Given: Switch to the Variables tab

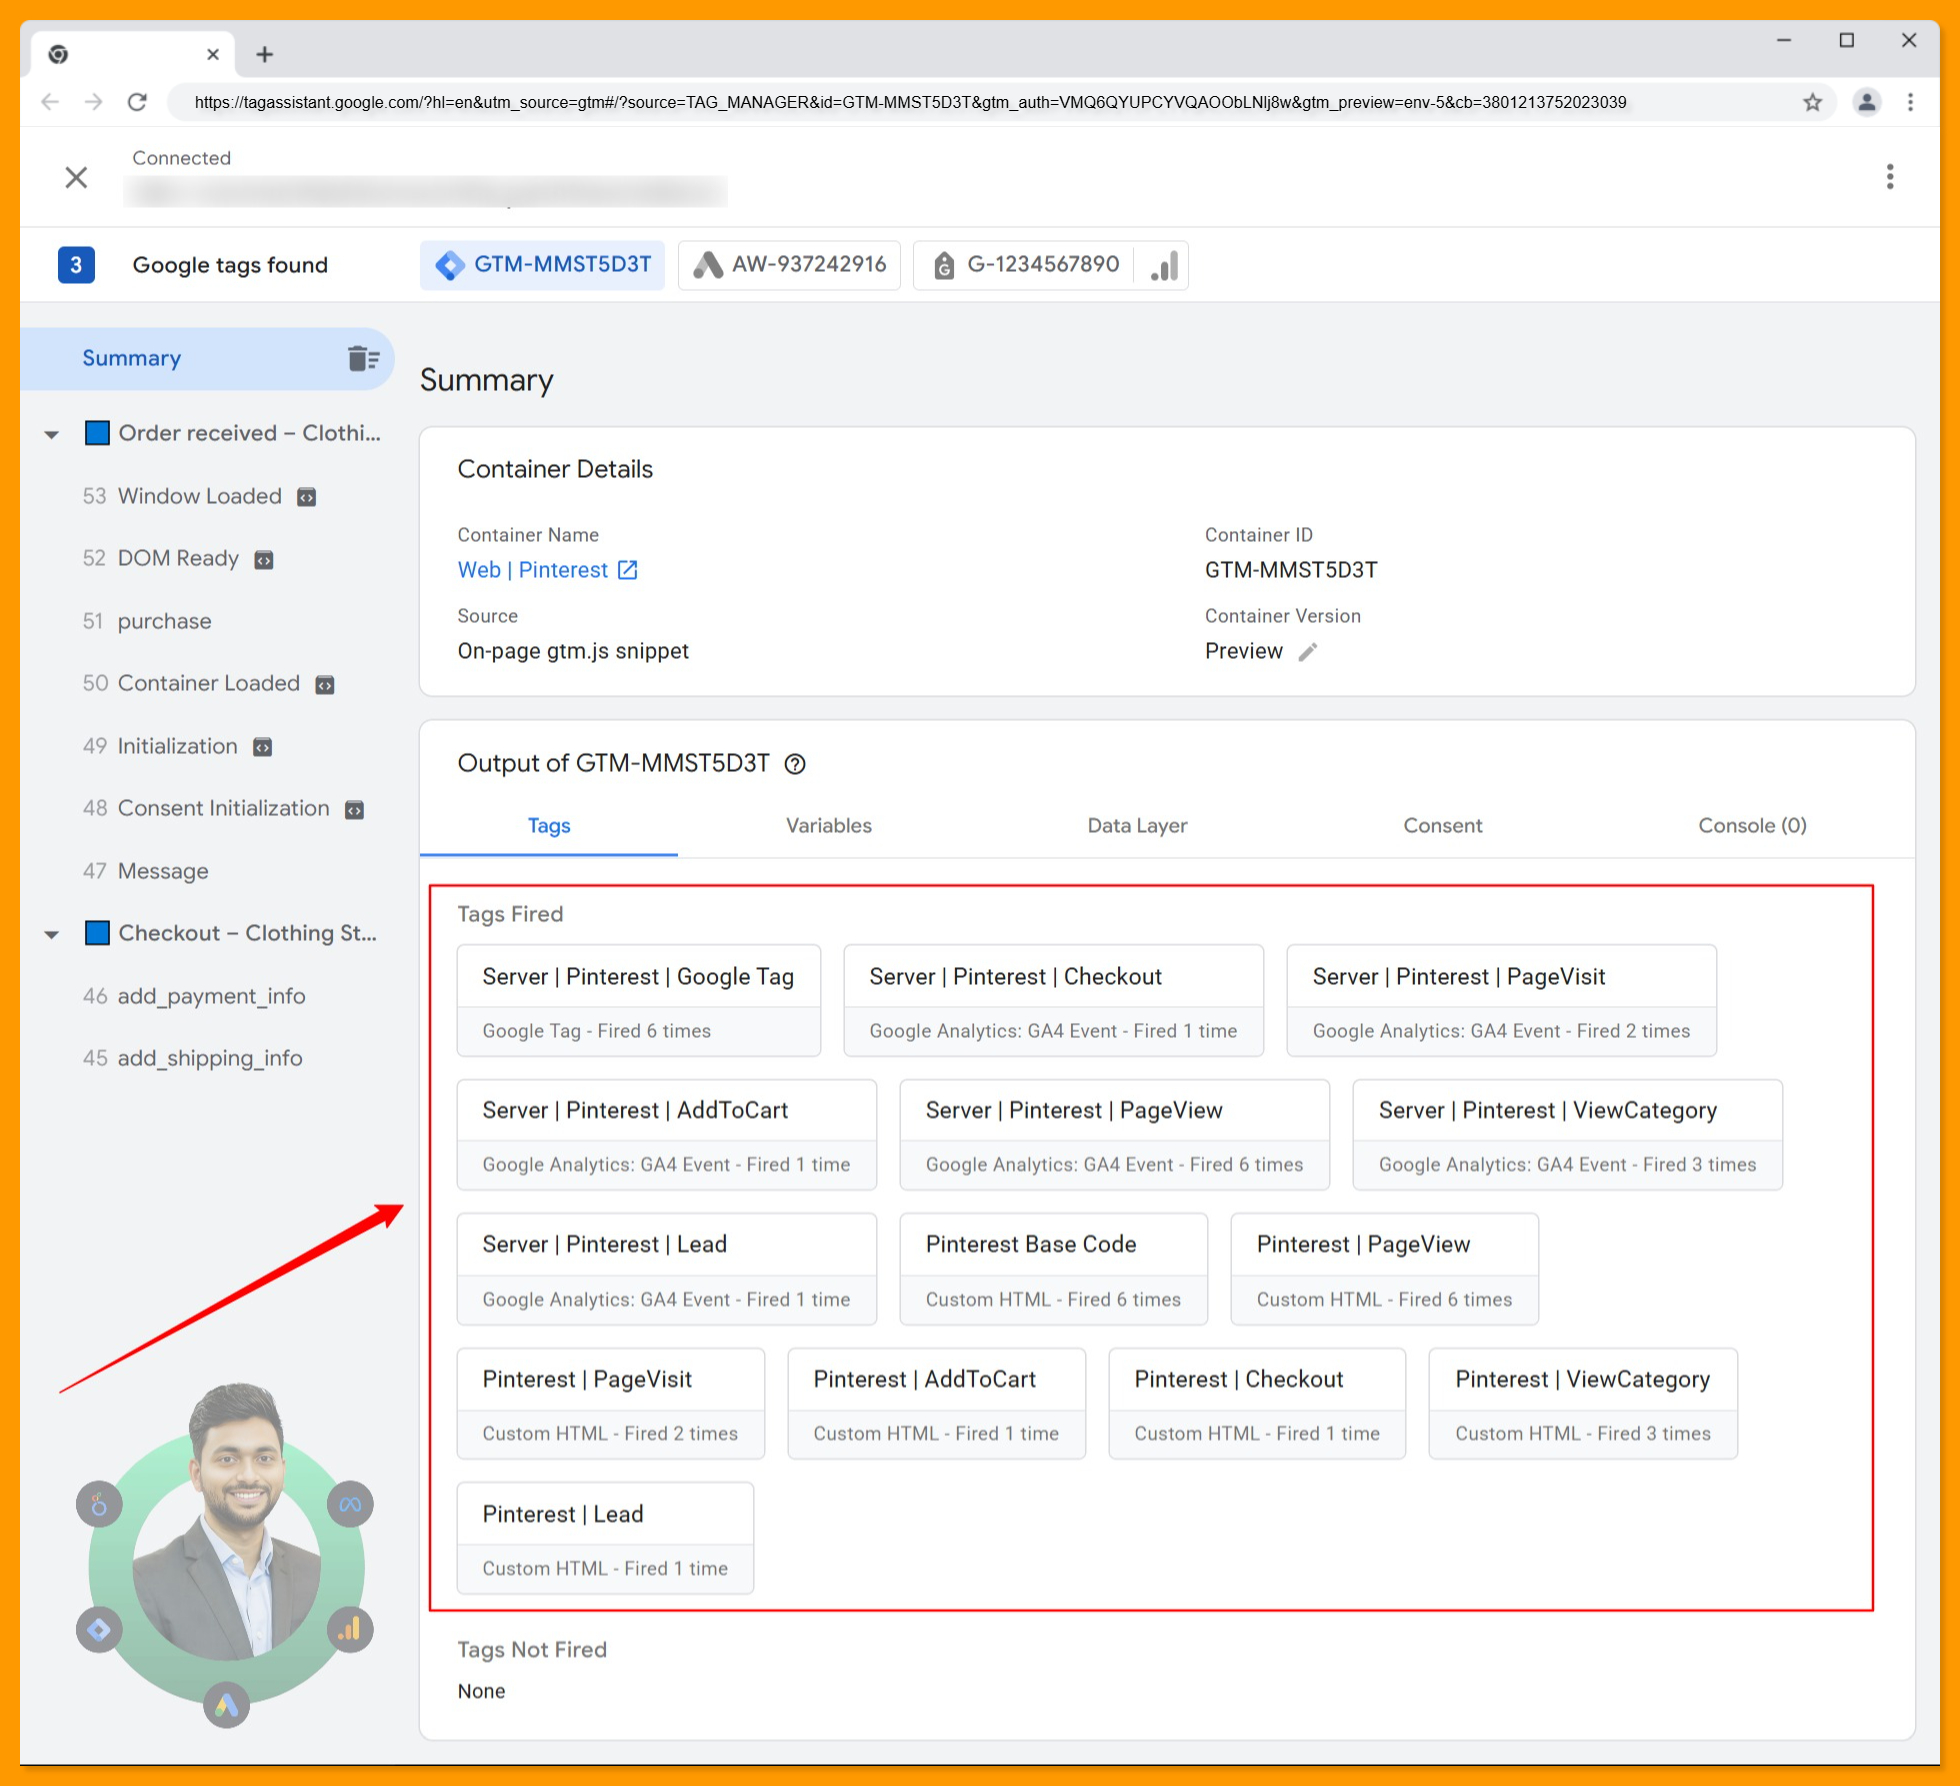Looking at the screenshot, I should 828,826.
